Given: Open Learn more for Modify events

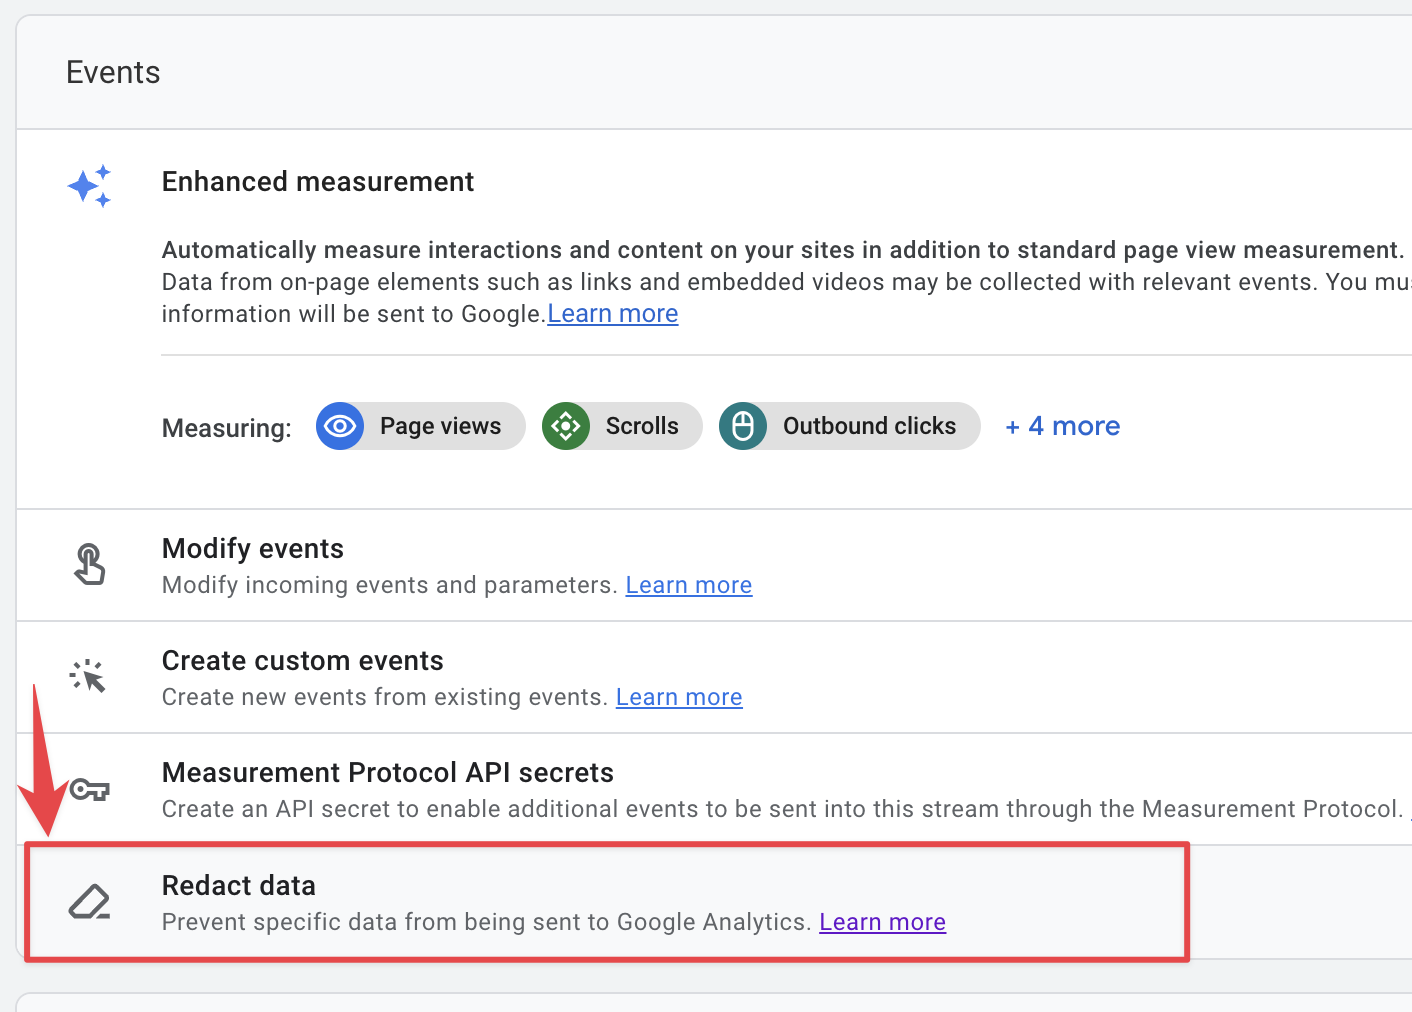Looking at the screenshot, I should click(x=688, y=585).
